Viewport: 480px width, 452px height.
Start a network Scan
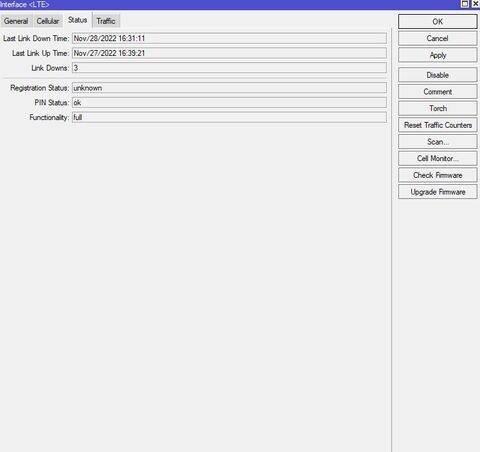[x=437, y=142]
